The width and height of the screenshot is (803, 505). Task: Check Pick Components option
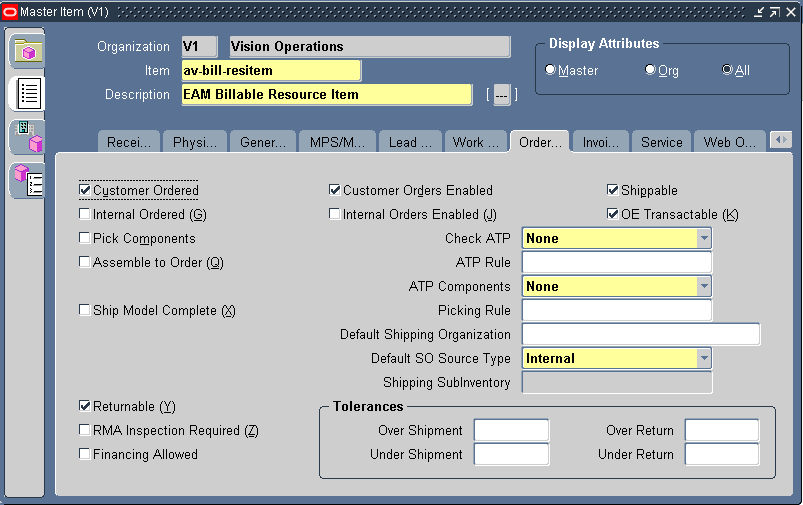click(84, 238)
